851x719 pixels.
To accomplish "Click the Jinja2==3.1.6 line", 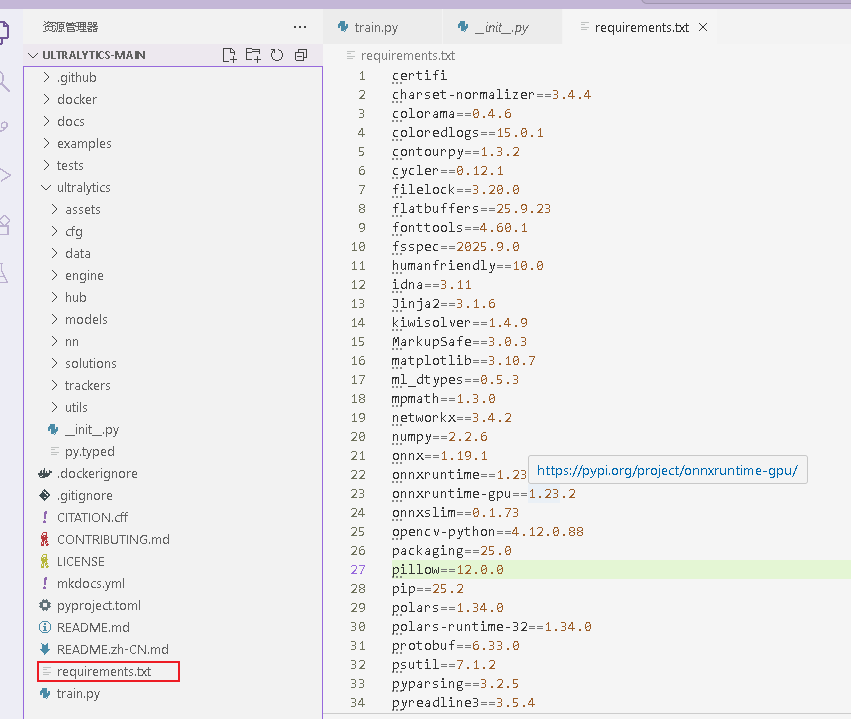I will (x=443, y=303).
